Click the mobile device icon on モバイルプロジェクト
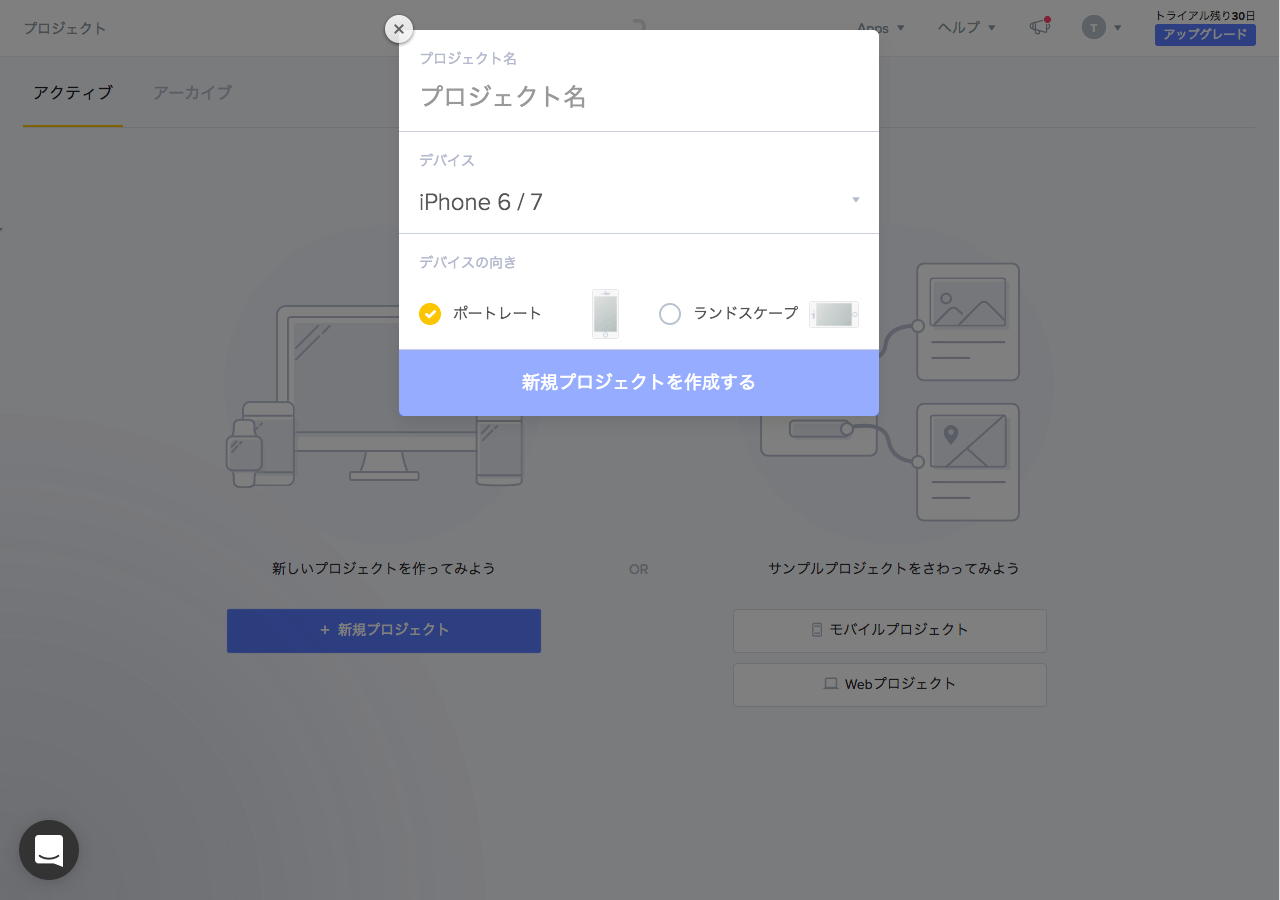This screenshot has width=1280, height=900. 817,630
